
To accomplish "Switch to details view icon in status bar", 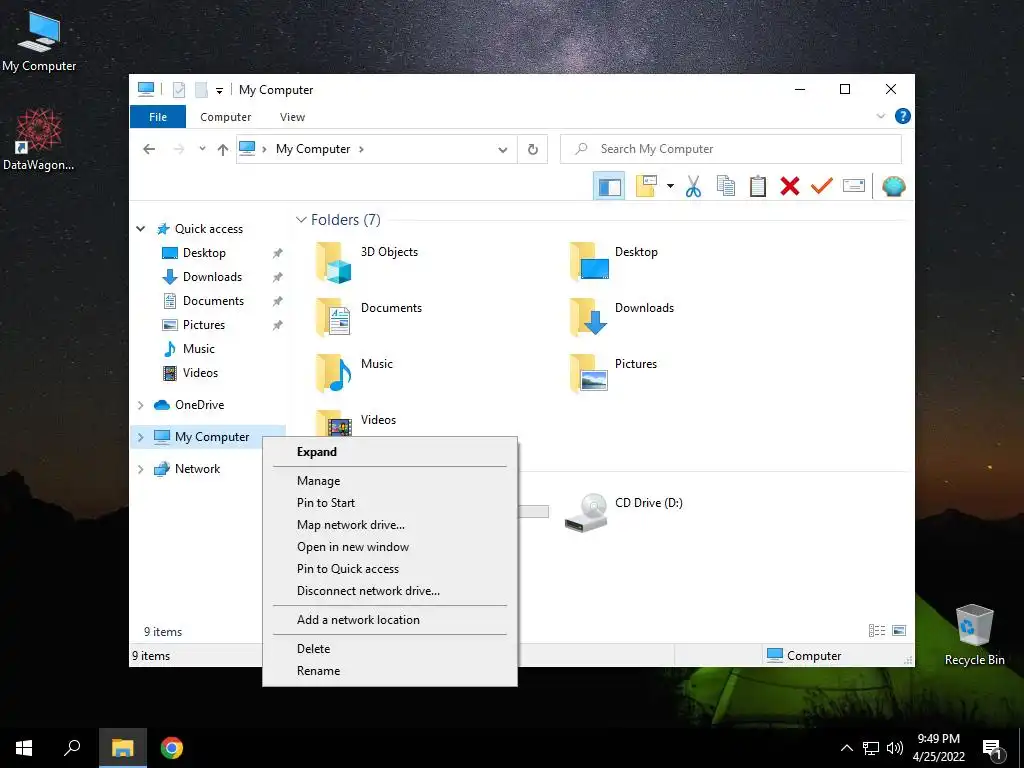I will point(876,631).
